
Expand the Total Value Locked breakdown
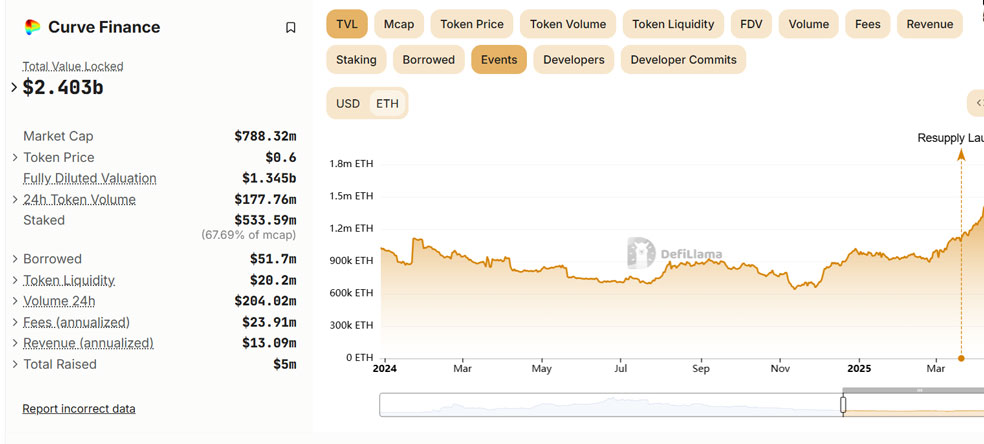coord(14,88)
